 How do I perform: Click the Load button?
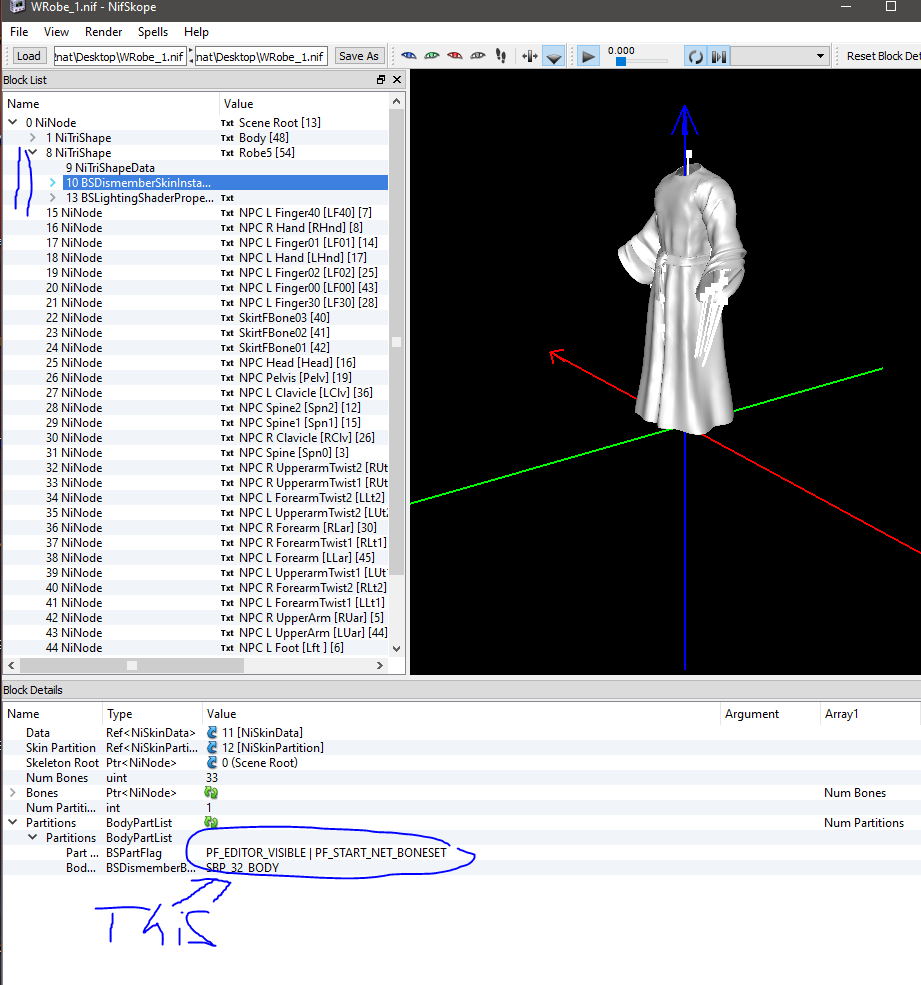point(28,56)
